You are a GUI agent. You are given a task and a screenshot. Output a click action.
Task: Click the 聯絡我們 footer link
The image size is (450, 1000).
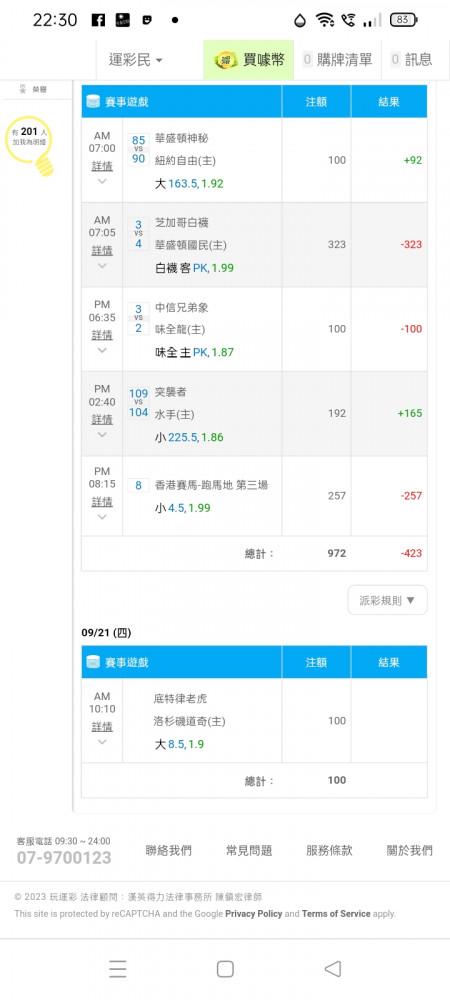click(x=169, y=850)
